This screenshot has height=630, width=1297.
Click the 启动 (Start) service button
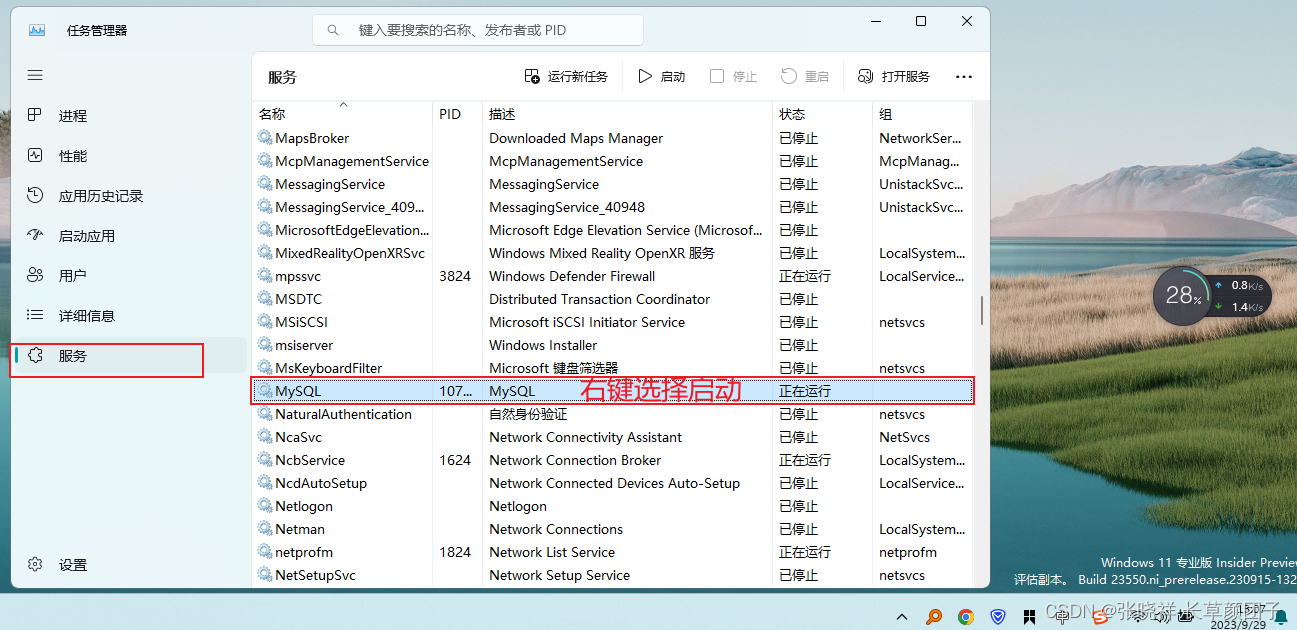click(662, 76)
